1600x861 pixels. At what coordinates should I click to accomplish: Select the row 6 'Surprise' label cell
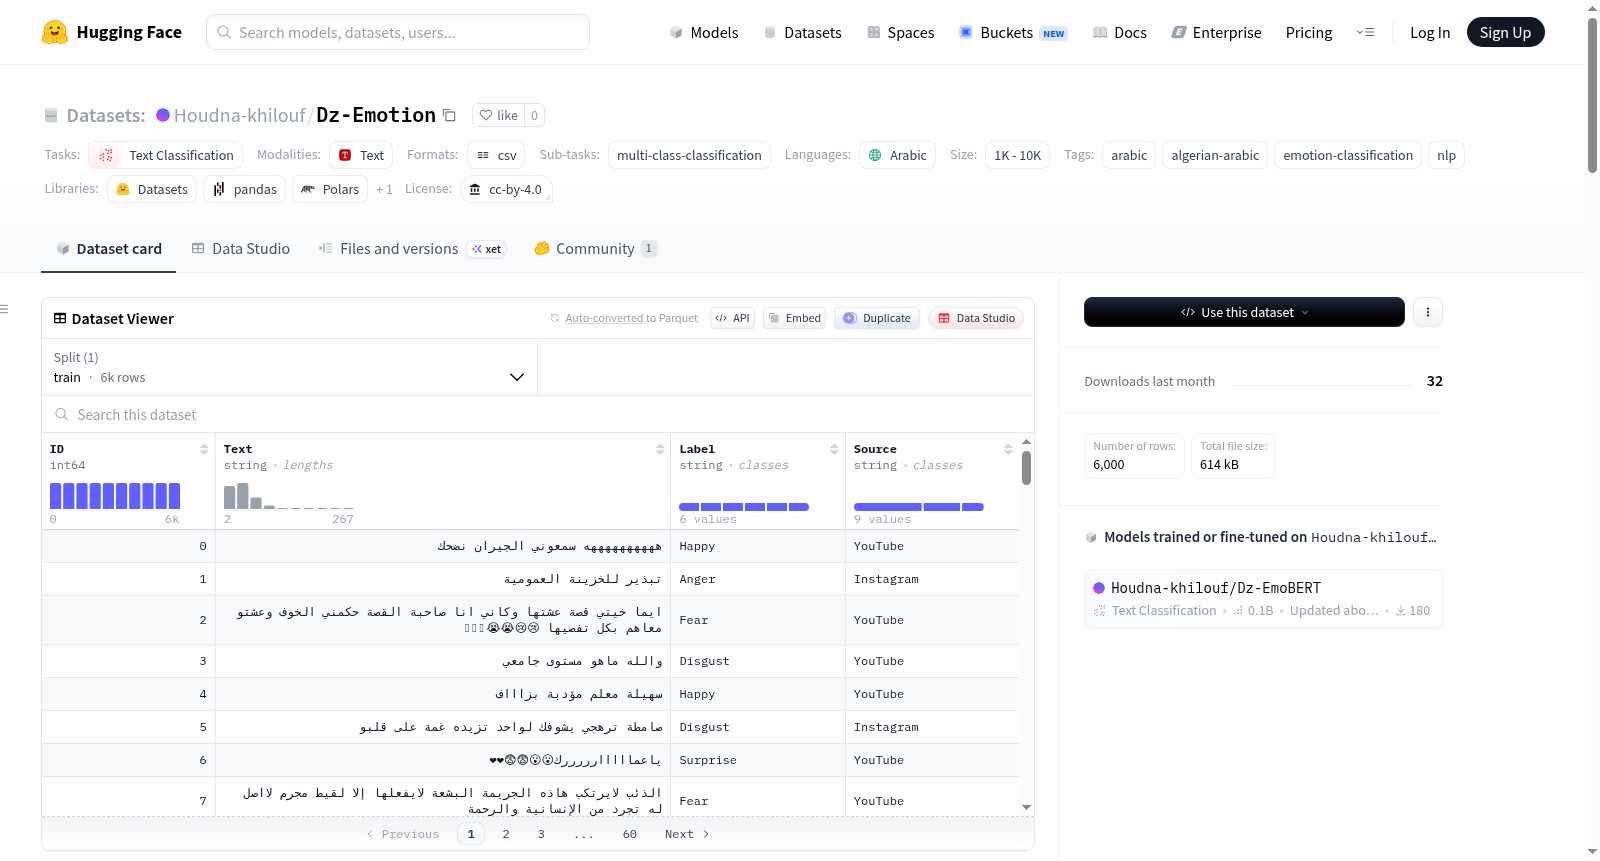click(x=758, y=760)
